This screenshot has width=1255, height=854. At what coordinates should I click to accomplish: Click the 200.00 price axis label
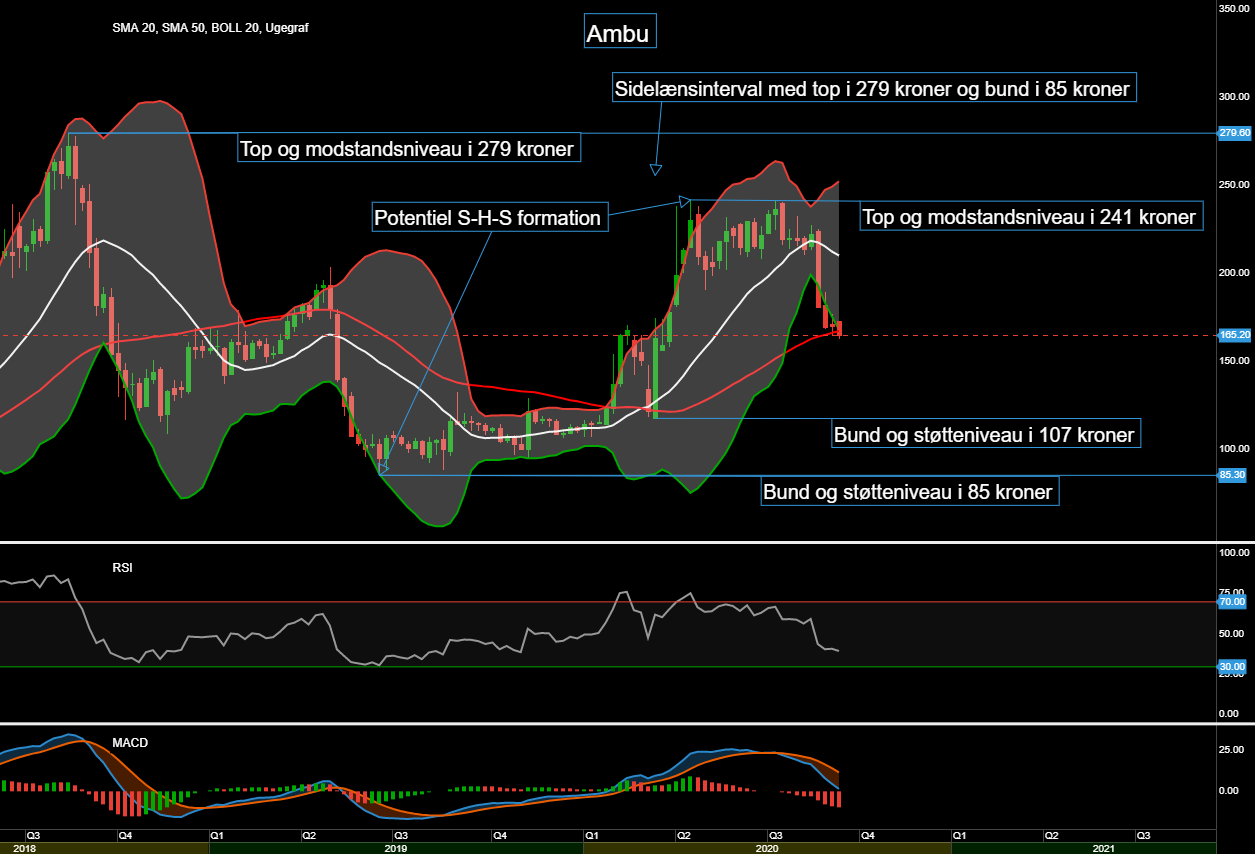[1235, 272]
